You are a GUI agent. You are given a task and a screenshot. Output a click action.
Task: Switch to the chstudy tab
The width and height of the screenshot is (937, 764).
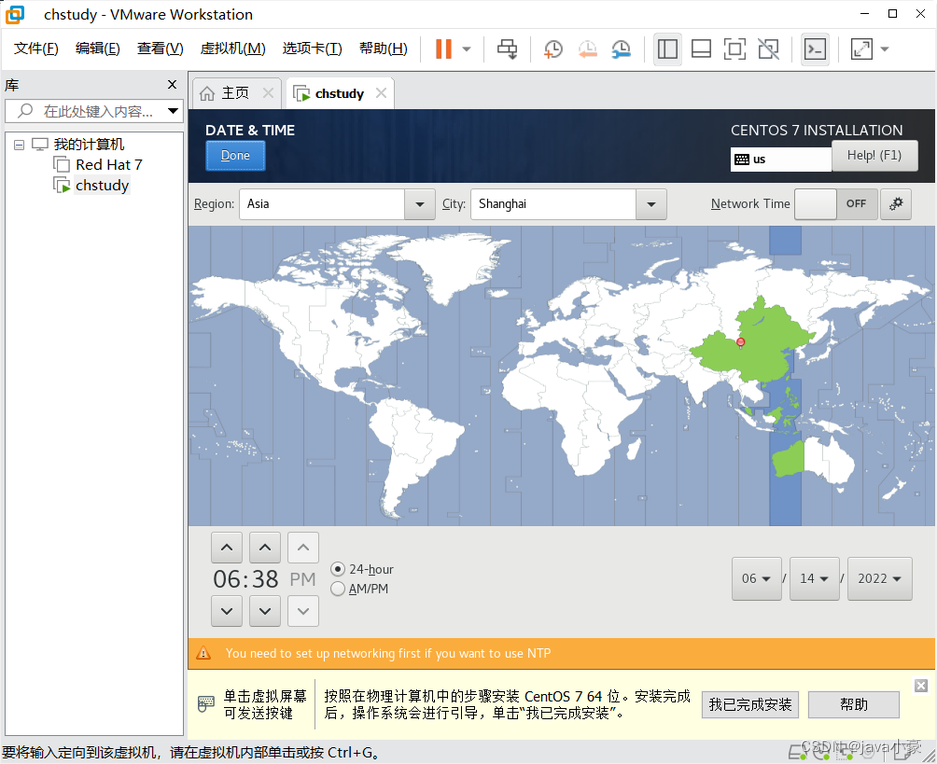pyautogui.click(x=339, y=93)
